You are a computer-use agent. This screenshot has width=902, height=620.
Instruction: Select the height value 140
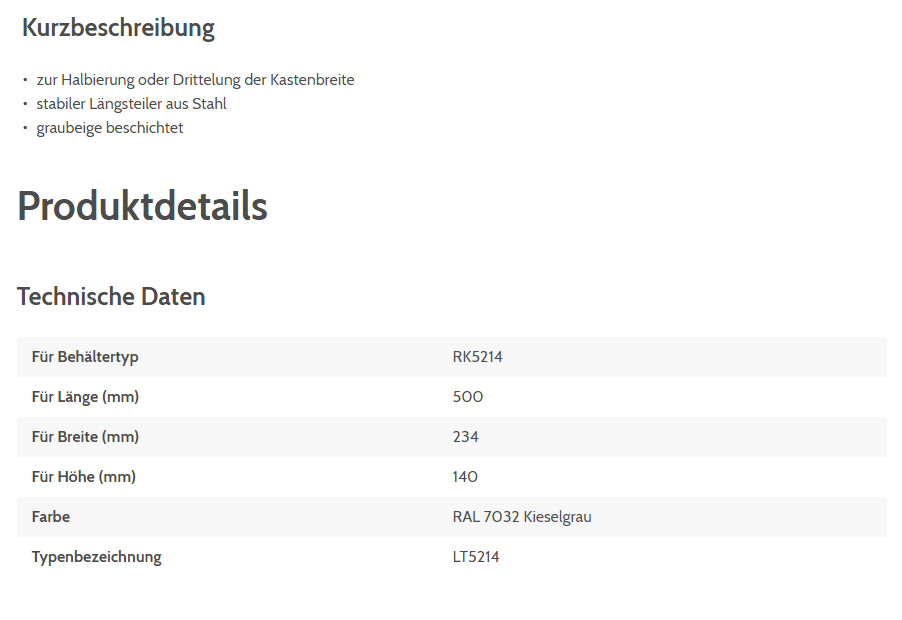point(465,477)
